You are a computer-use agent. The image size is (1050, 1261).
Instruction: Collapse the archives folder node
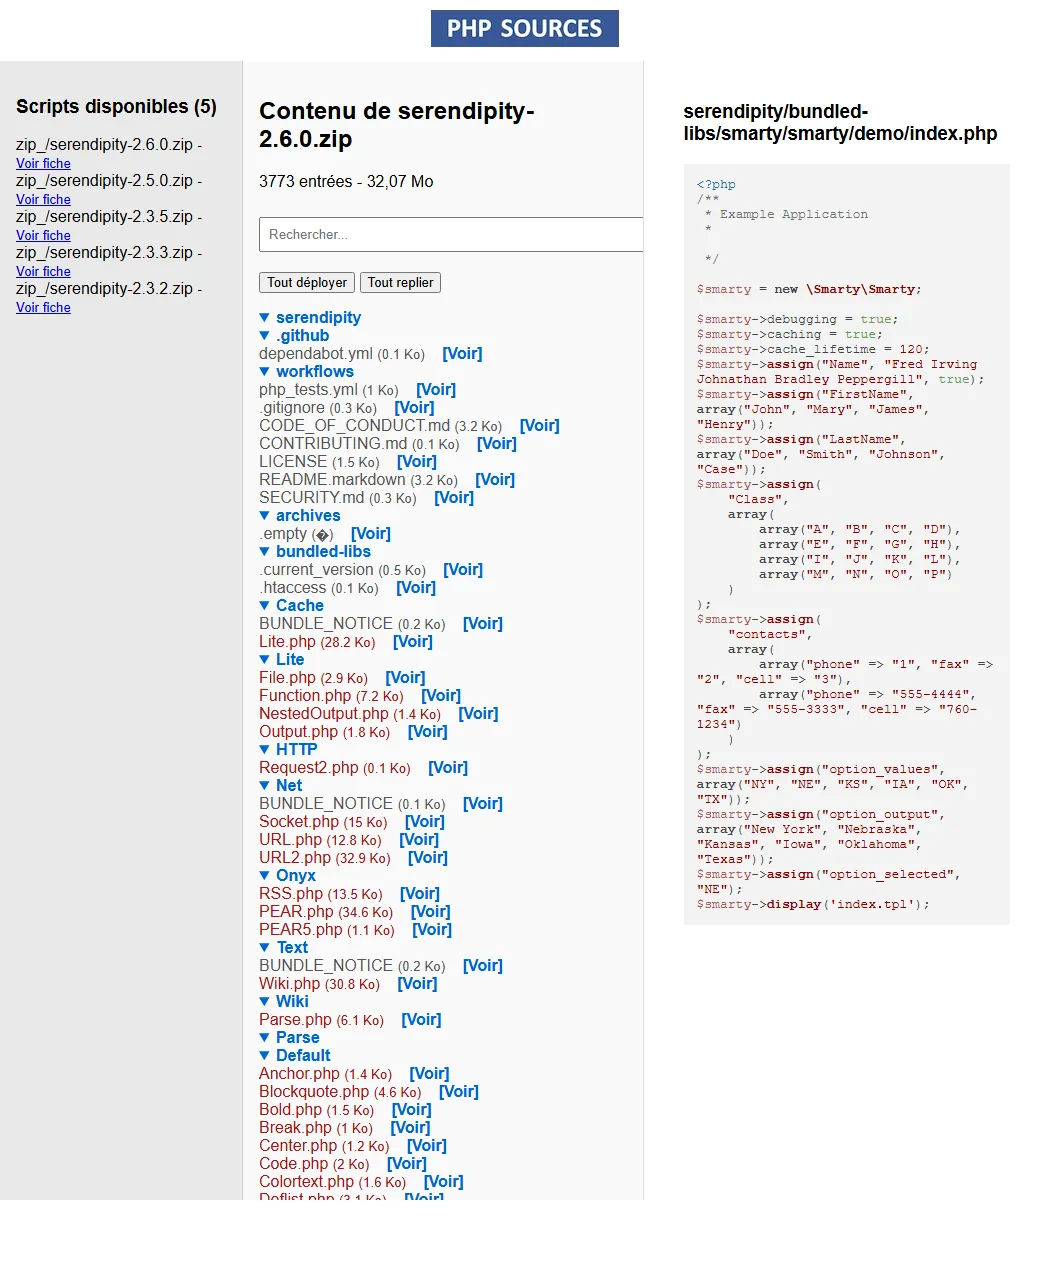tap(299, 516)
